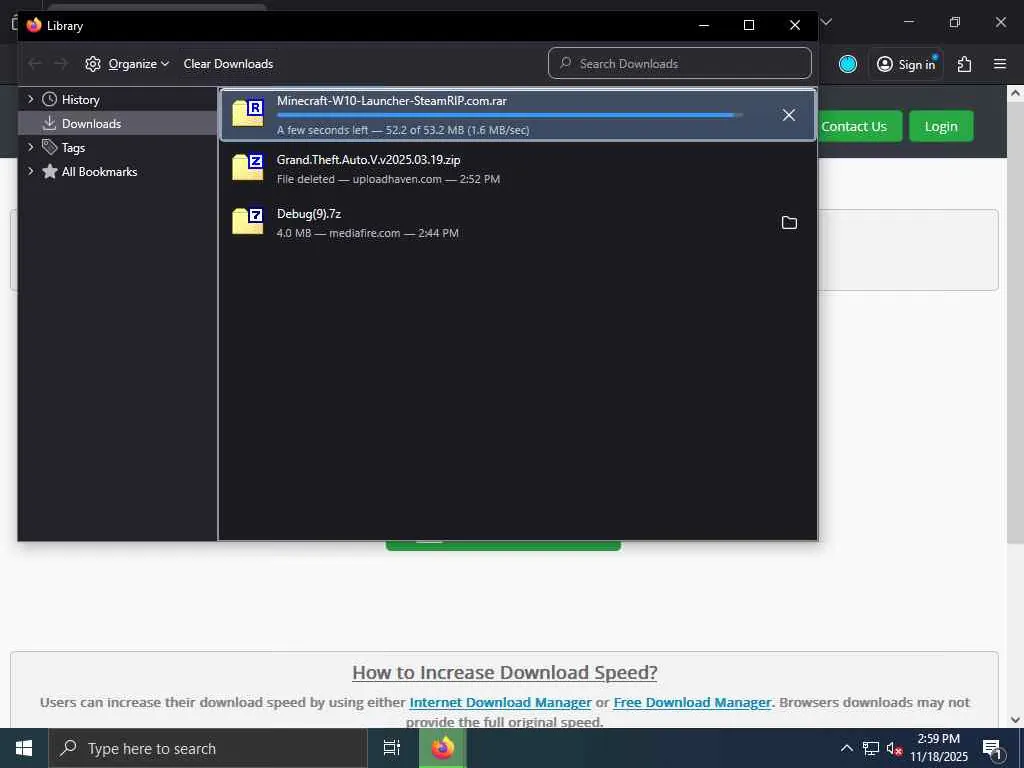Open the Organize gear menu
1024x768 pixels.
point(127,63)
